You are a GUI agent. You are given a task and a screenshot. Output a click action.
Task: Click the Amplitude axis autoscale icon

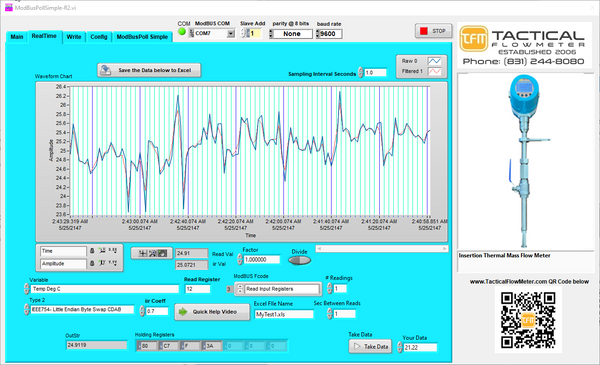point(102,263)
